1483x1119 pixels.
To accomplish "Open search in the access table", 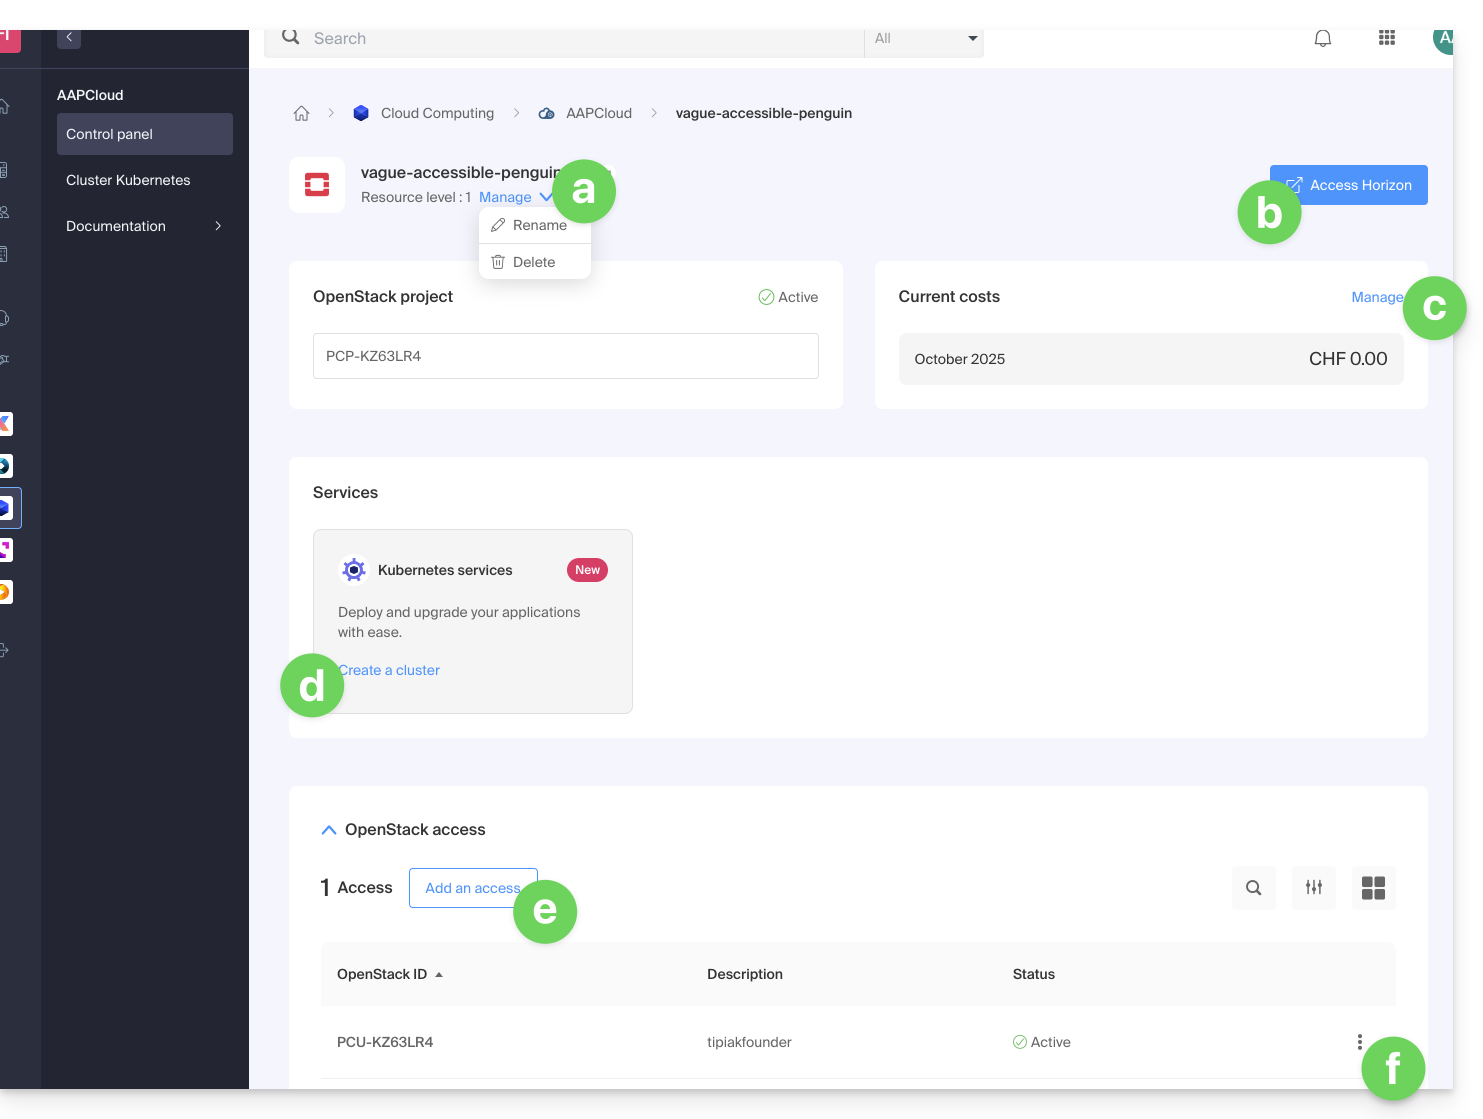I will coord(1253,888).
